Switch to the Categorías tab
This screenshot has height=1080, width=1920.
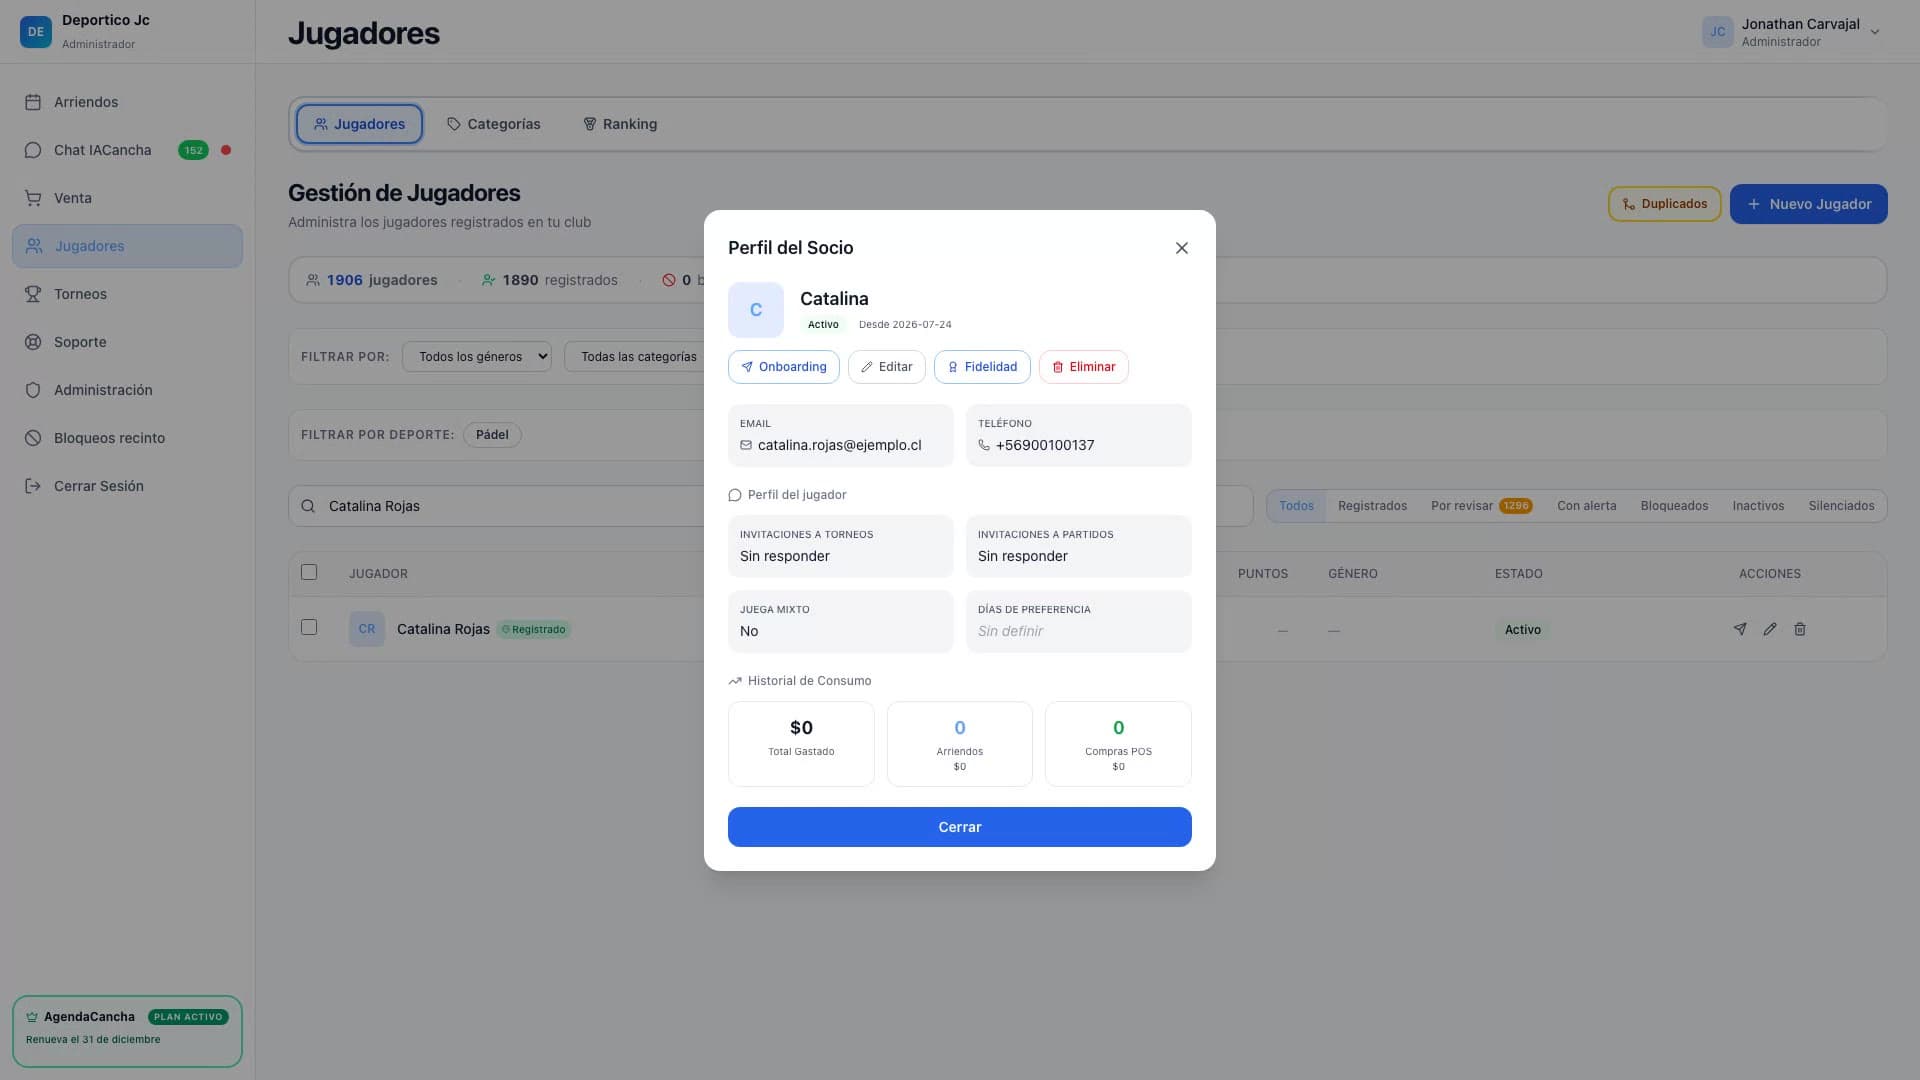pyautogui.click(x=493, y=124)
